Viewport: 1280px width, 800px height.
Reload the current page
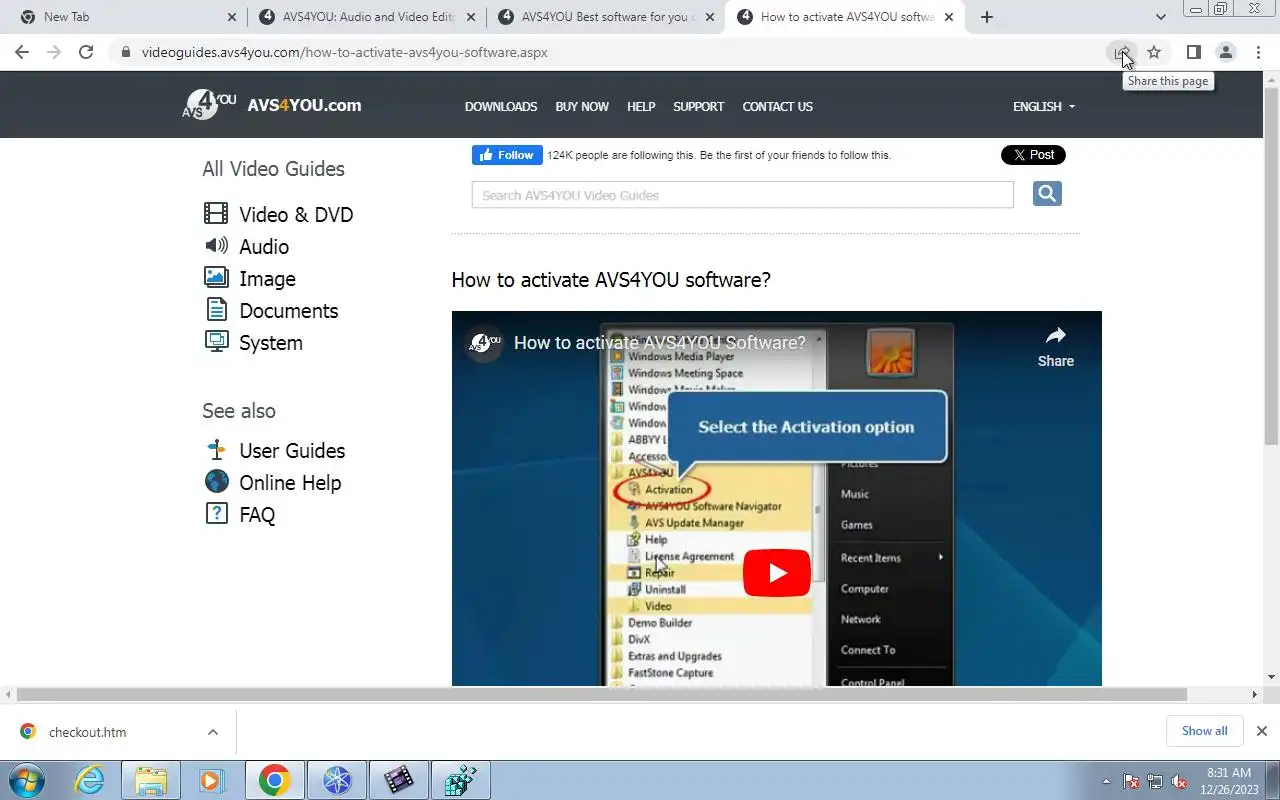[x=86, y=52]
